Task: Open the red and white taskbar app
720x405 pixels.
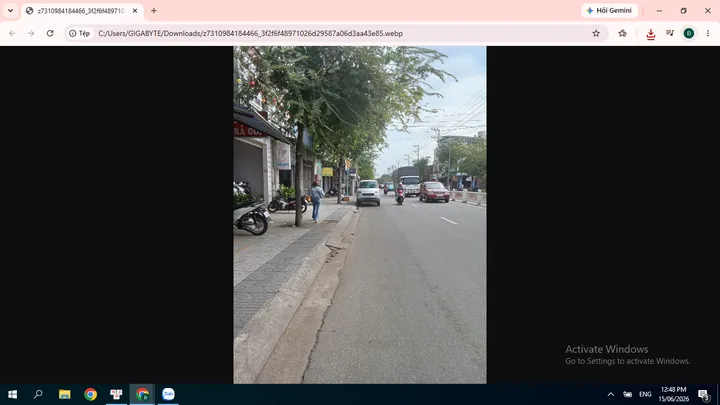Action: coord(116,394)
